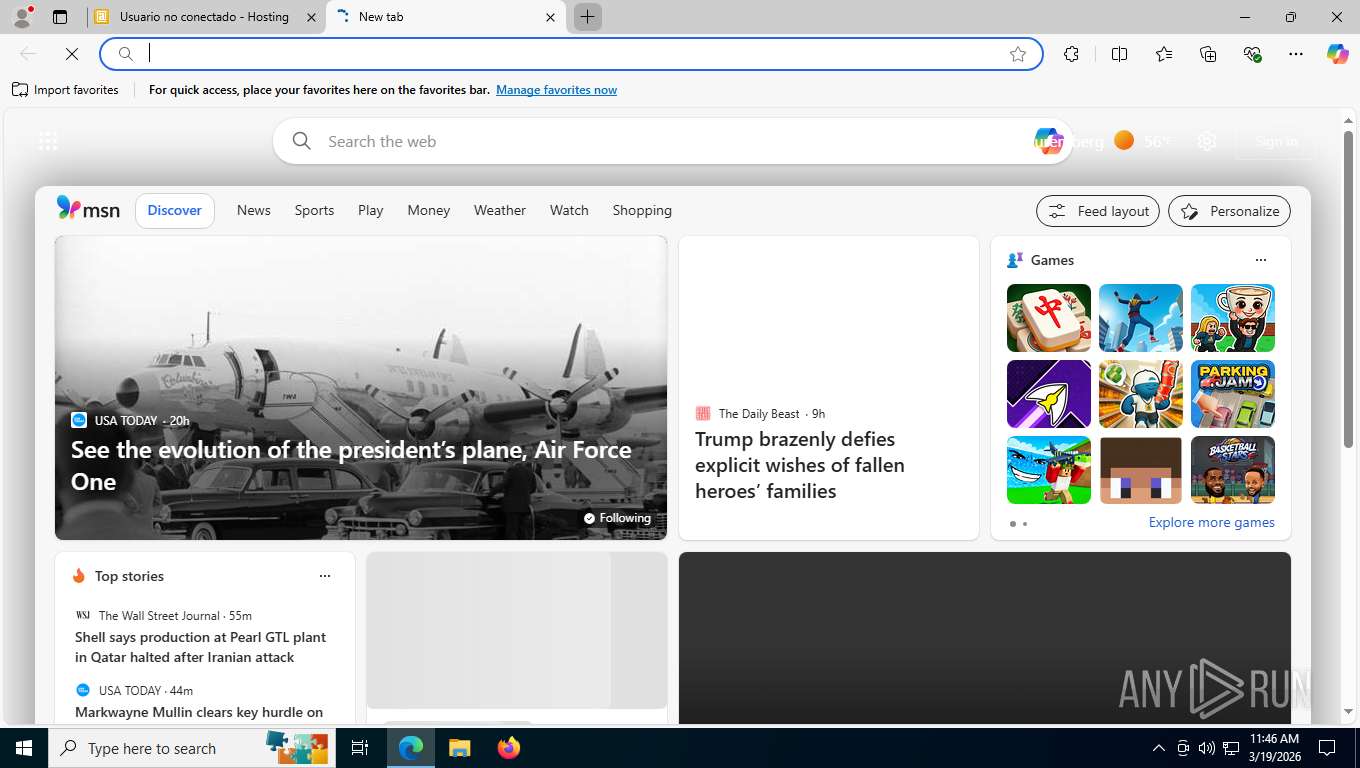Click Import favorites on favorites bar
The image size is (1360, 768).
pos(66,90)
